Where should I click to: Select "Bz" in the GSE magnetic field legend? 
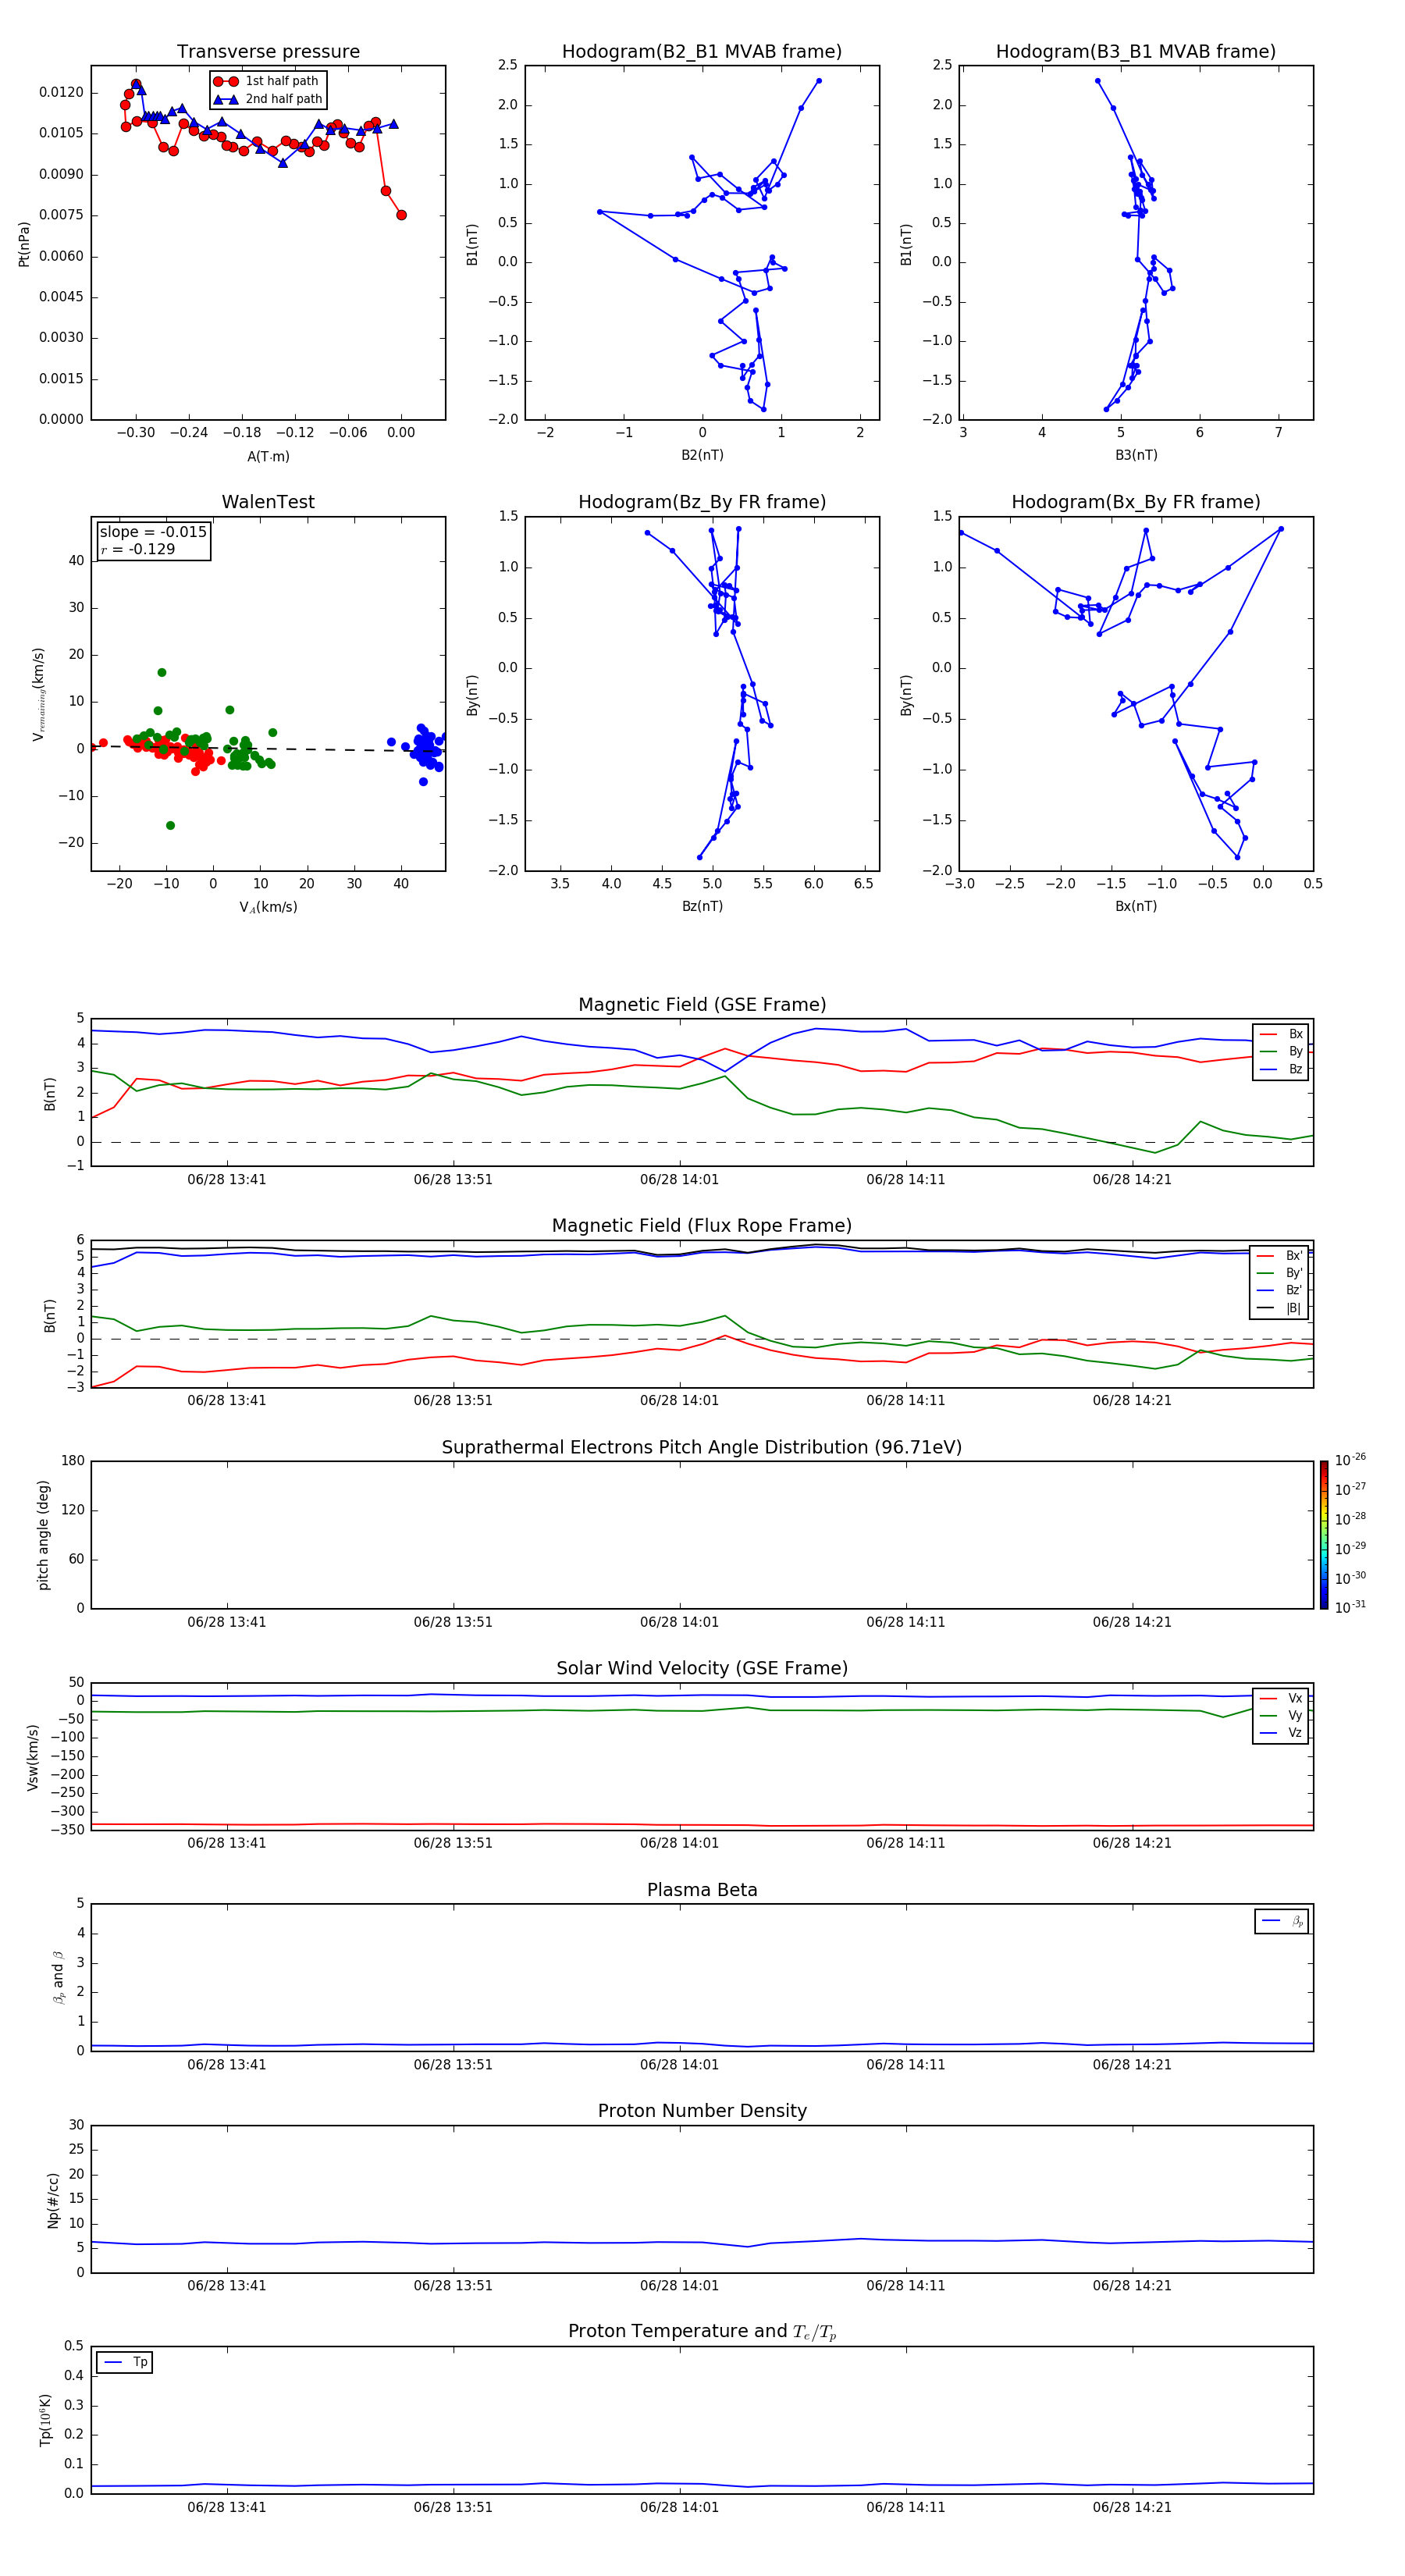(1281, 1069)
